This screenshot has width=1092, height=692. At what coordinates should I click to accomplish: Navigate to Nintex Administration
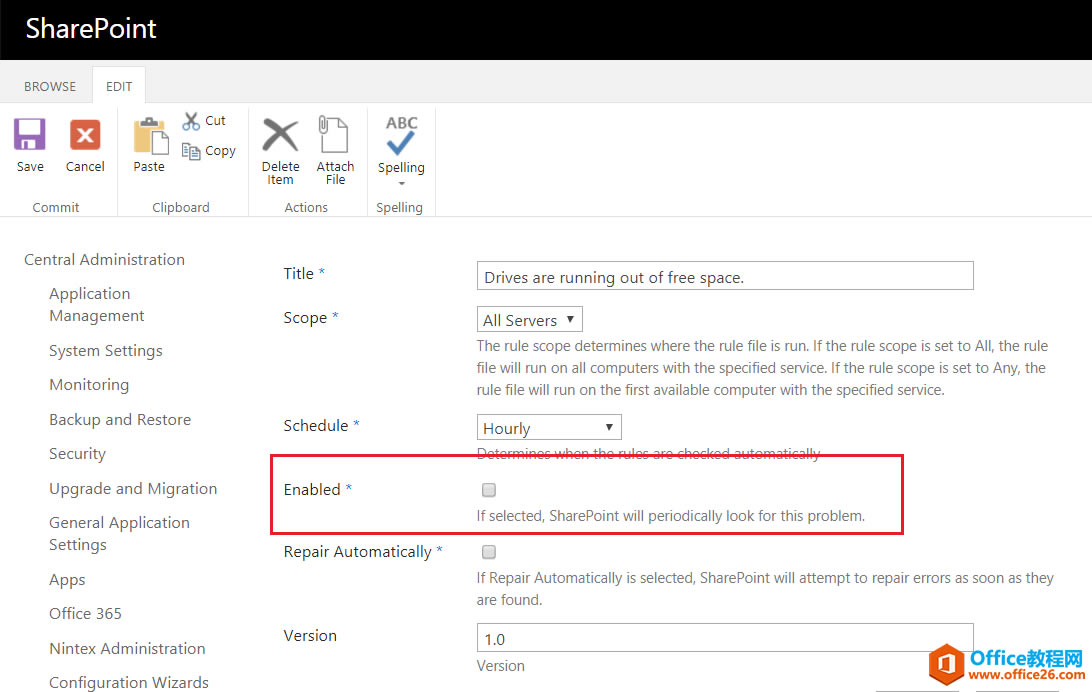[x=127, y=648]
